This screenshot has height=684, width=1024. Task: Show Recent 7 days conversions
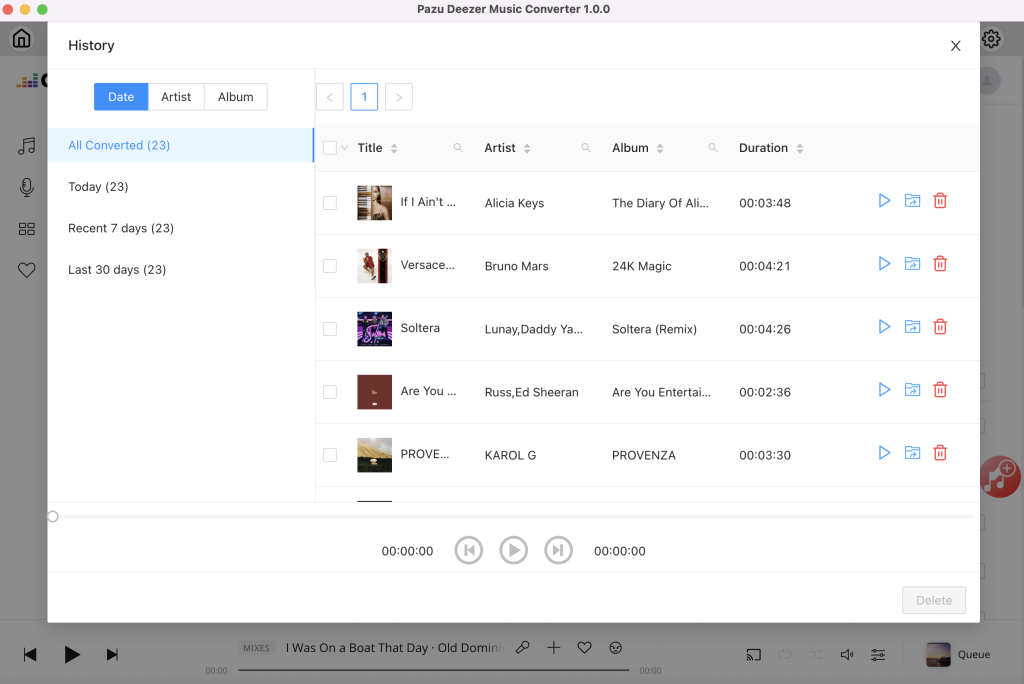click(x=121, y=228)
